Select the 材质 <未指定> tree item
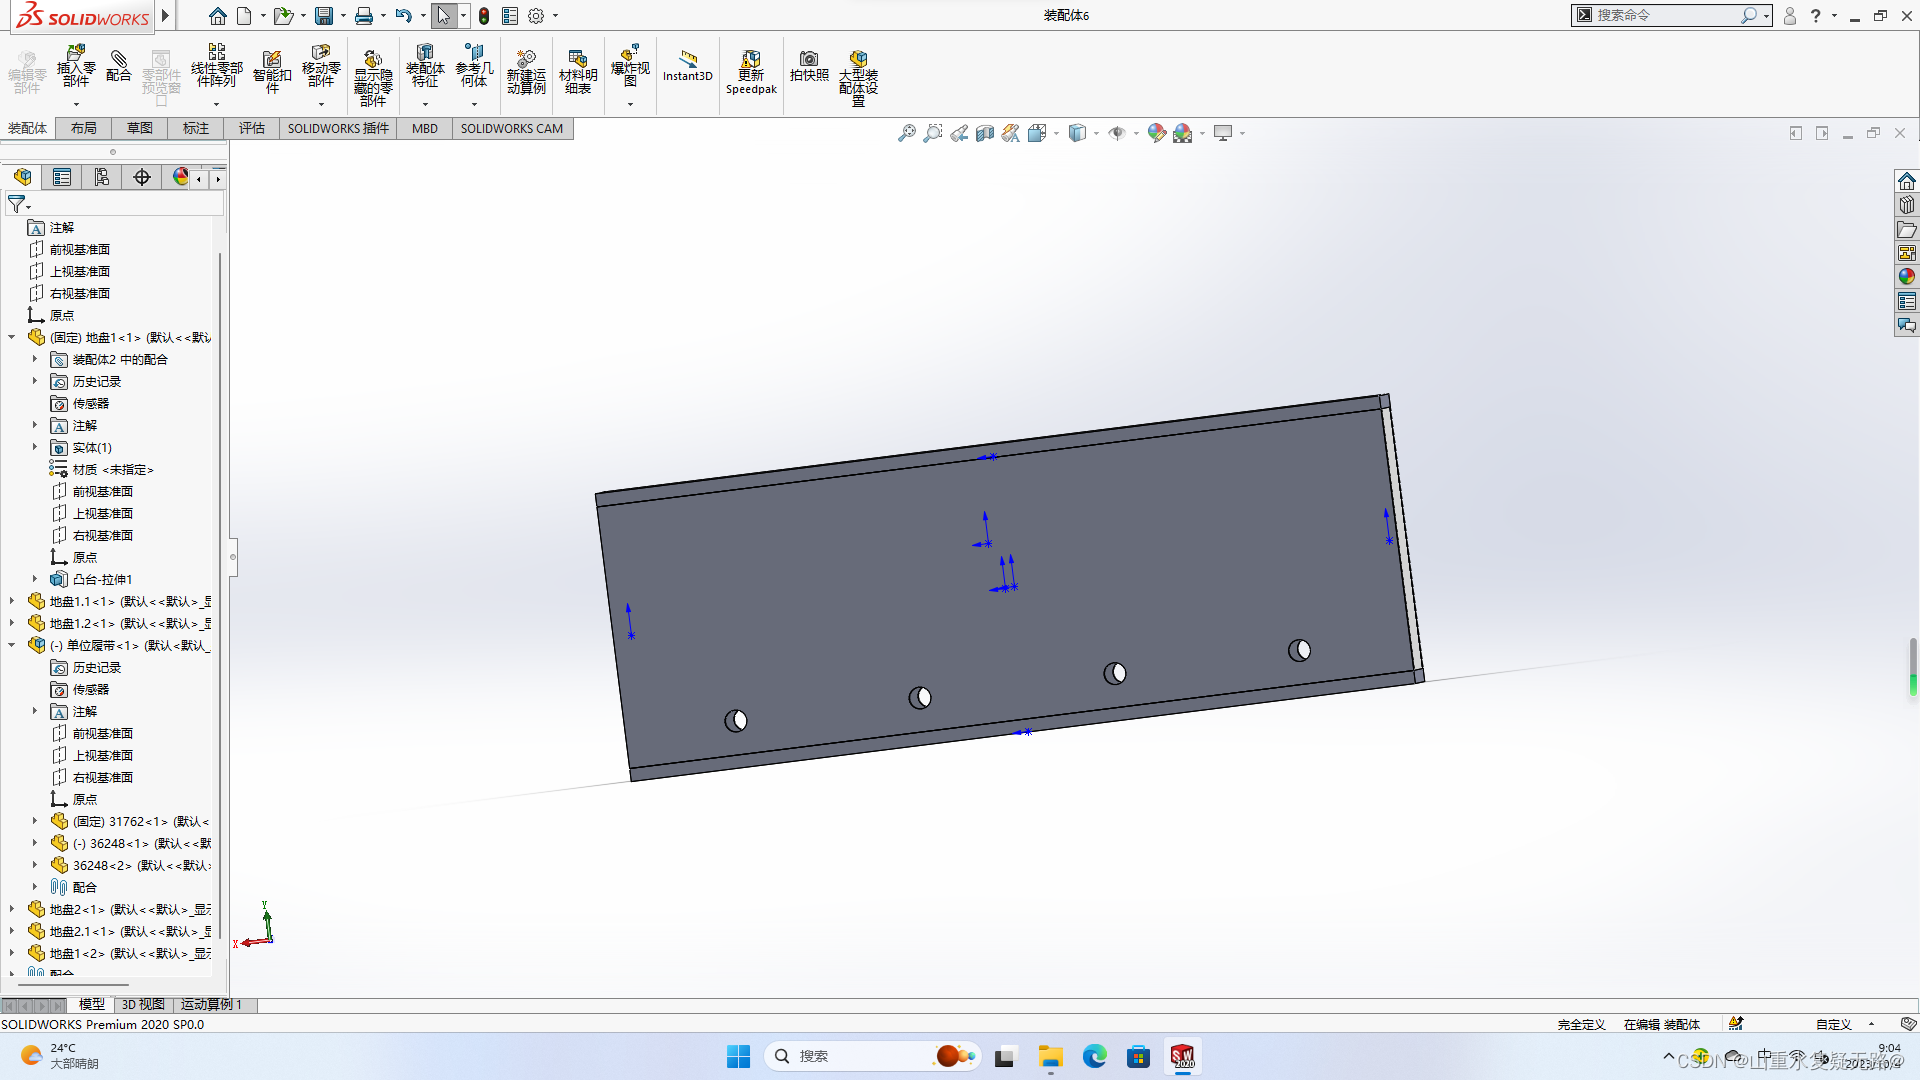The width and height of the screenshot is (1920, 1080). pyautogui.click(x=110, y=469)
